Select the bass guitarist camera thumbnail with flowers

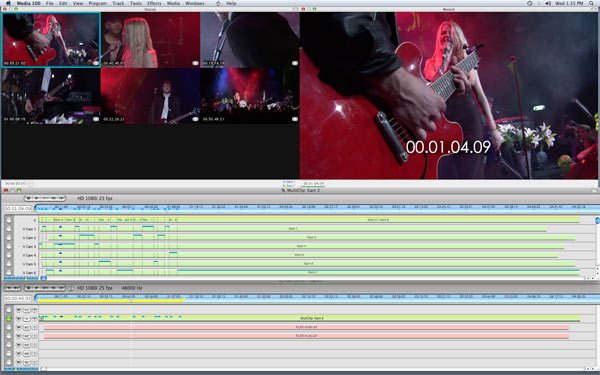[x=51, y=96]
